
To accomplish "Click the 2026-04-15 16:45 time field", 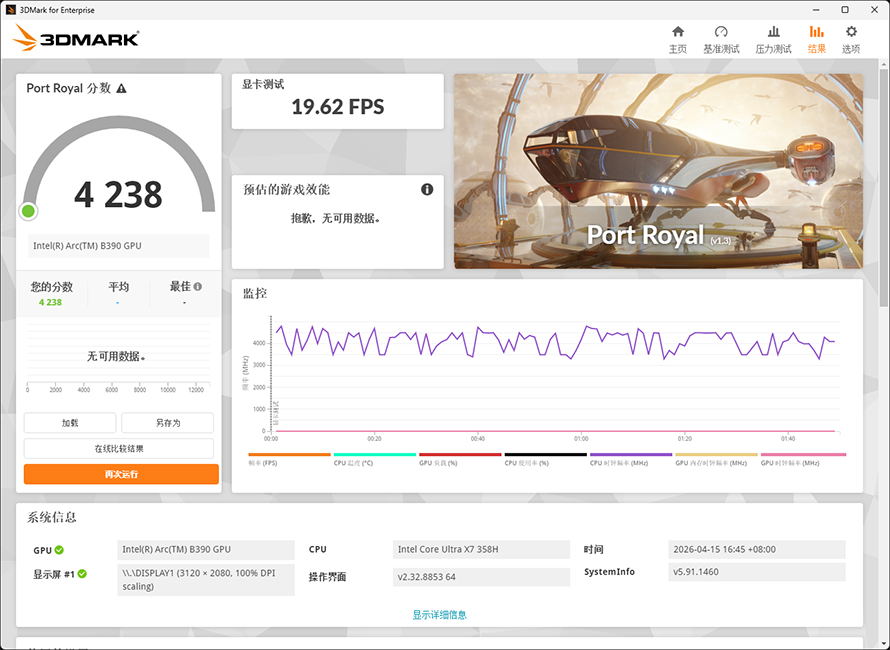I will click(757, 550).
